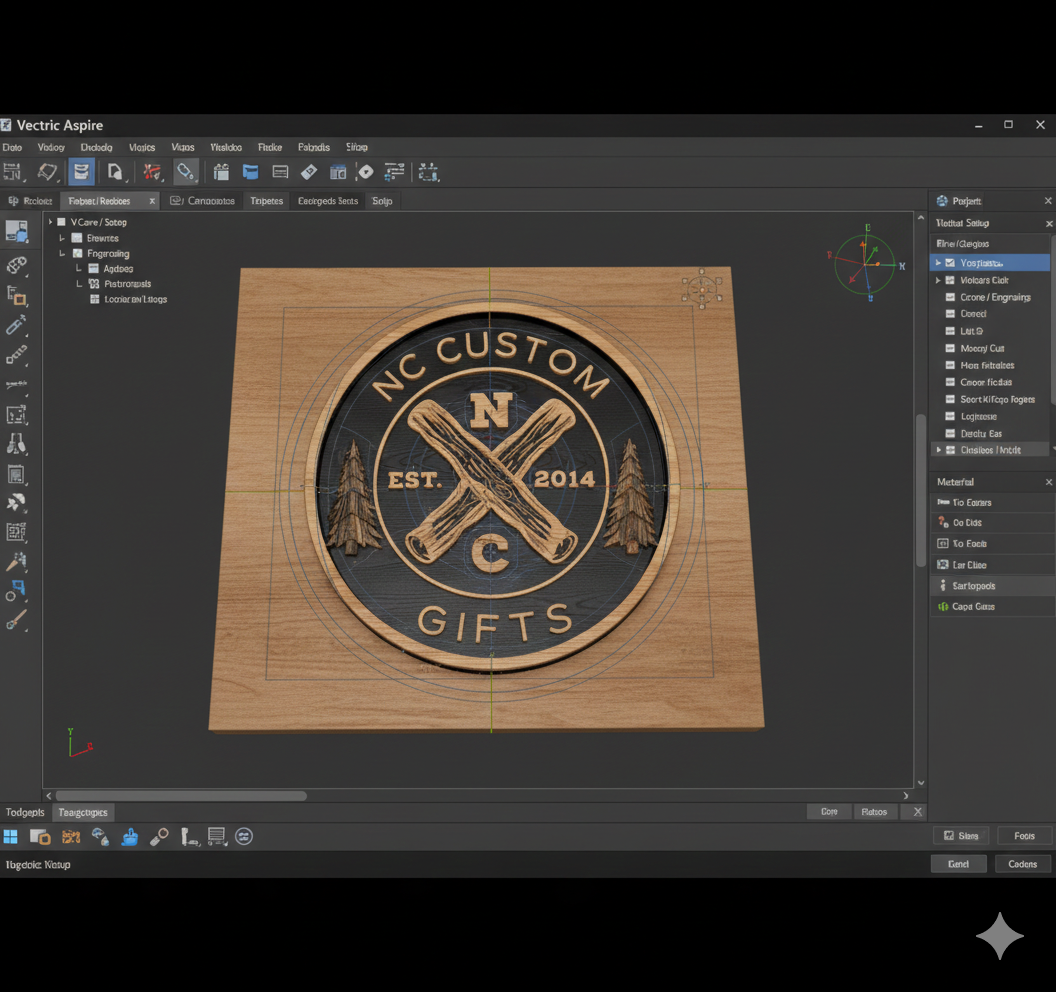The height and width of the screenshot is (992, 1056).
Task: Select the Fngrosling tree item
Action: 108,253
